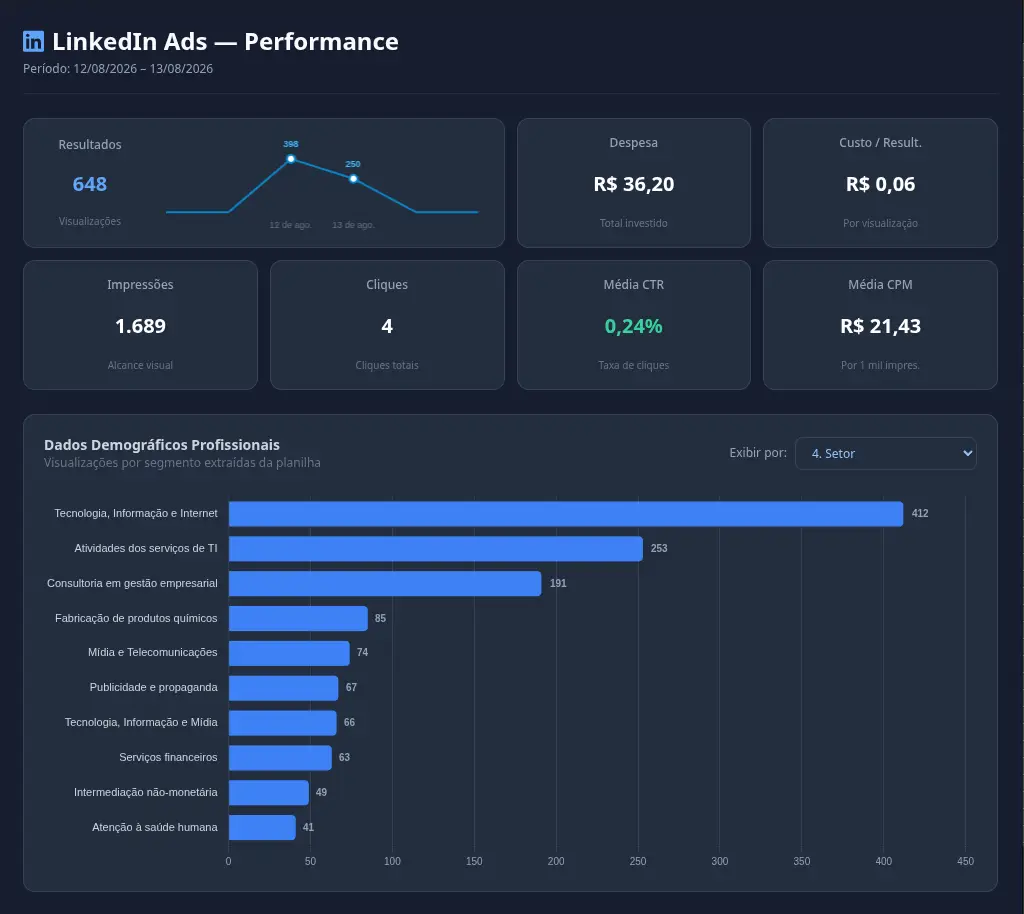Click the Fabricação de produtos químicos bar
Screen dimensions: 1024x914
tap(298, 618)
